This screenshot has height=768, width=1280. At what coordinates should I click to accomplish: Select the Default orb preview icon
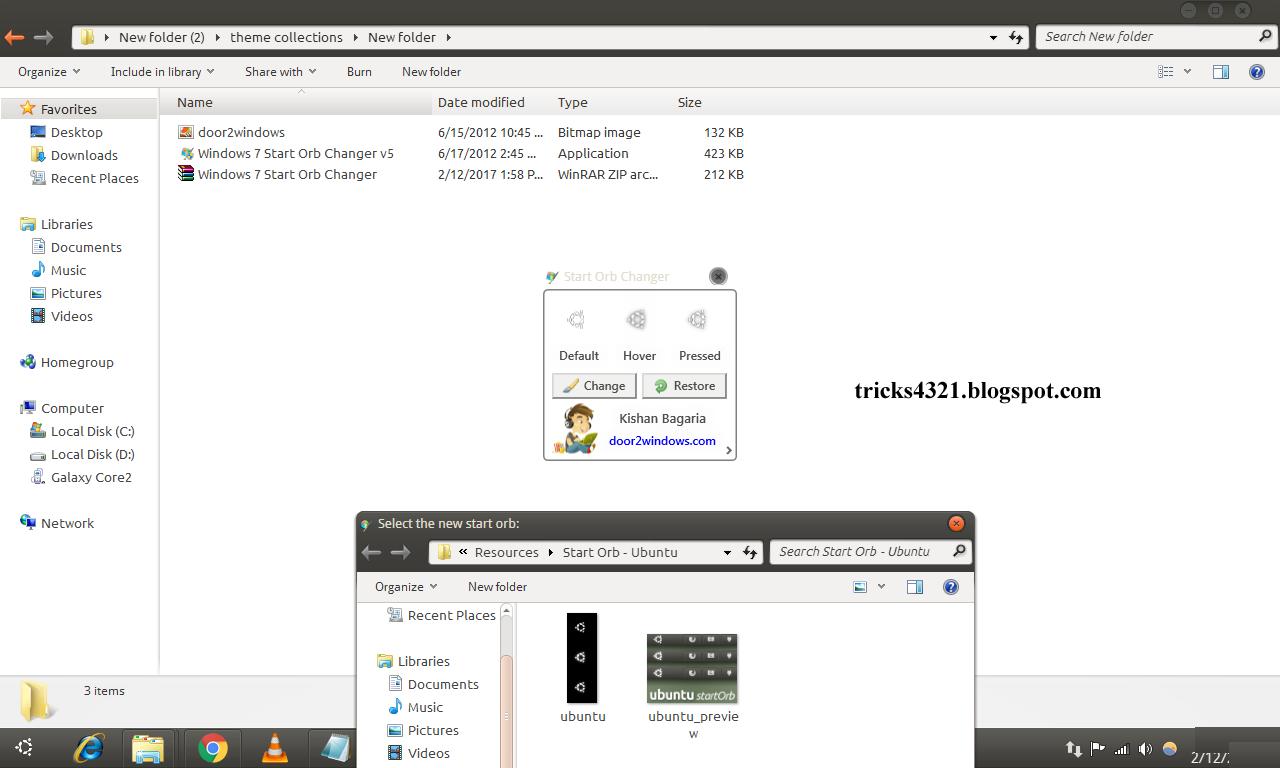click(576, 320)
